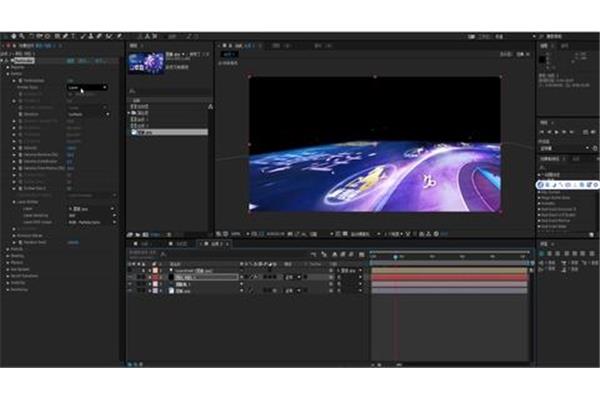This screenshot has height=400, width=600.
Task: Select the active third timeline composition tab
Action: 215,244
